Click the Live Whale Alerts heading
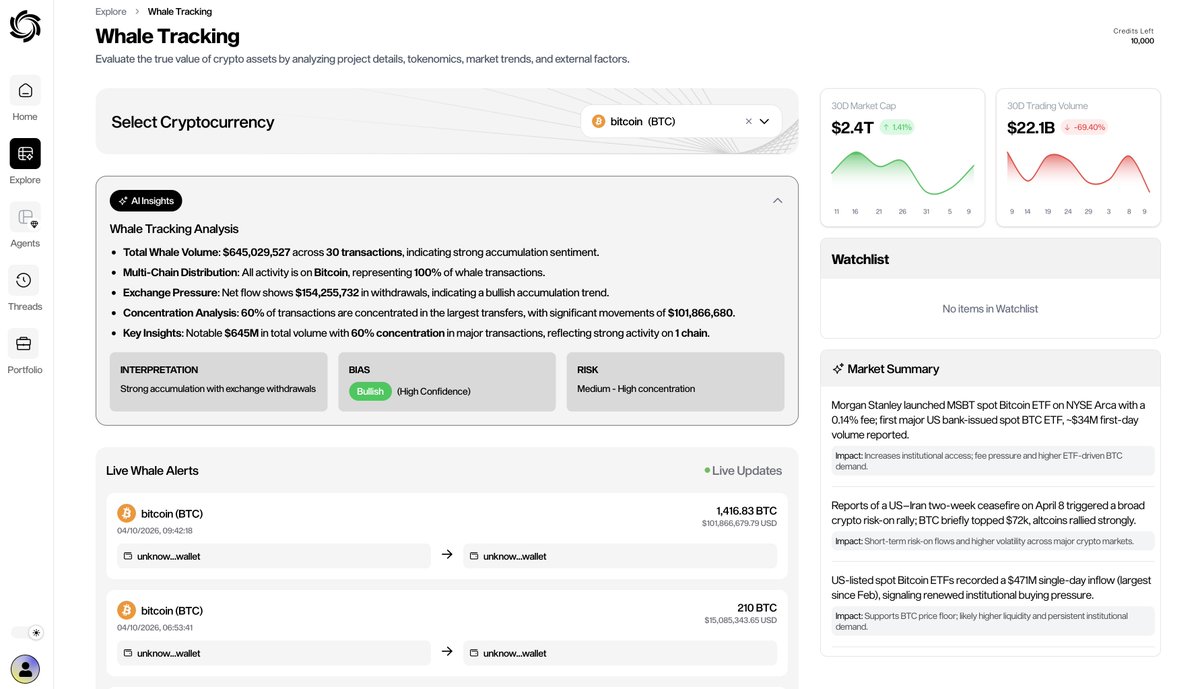The image size is (1200, 689). pos(152,470)
